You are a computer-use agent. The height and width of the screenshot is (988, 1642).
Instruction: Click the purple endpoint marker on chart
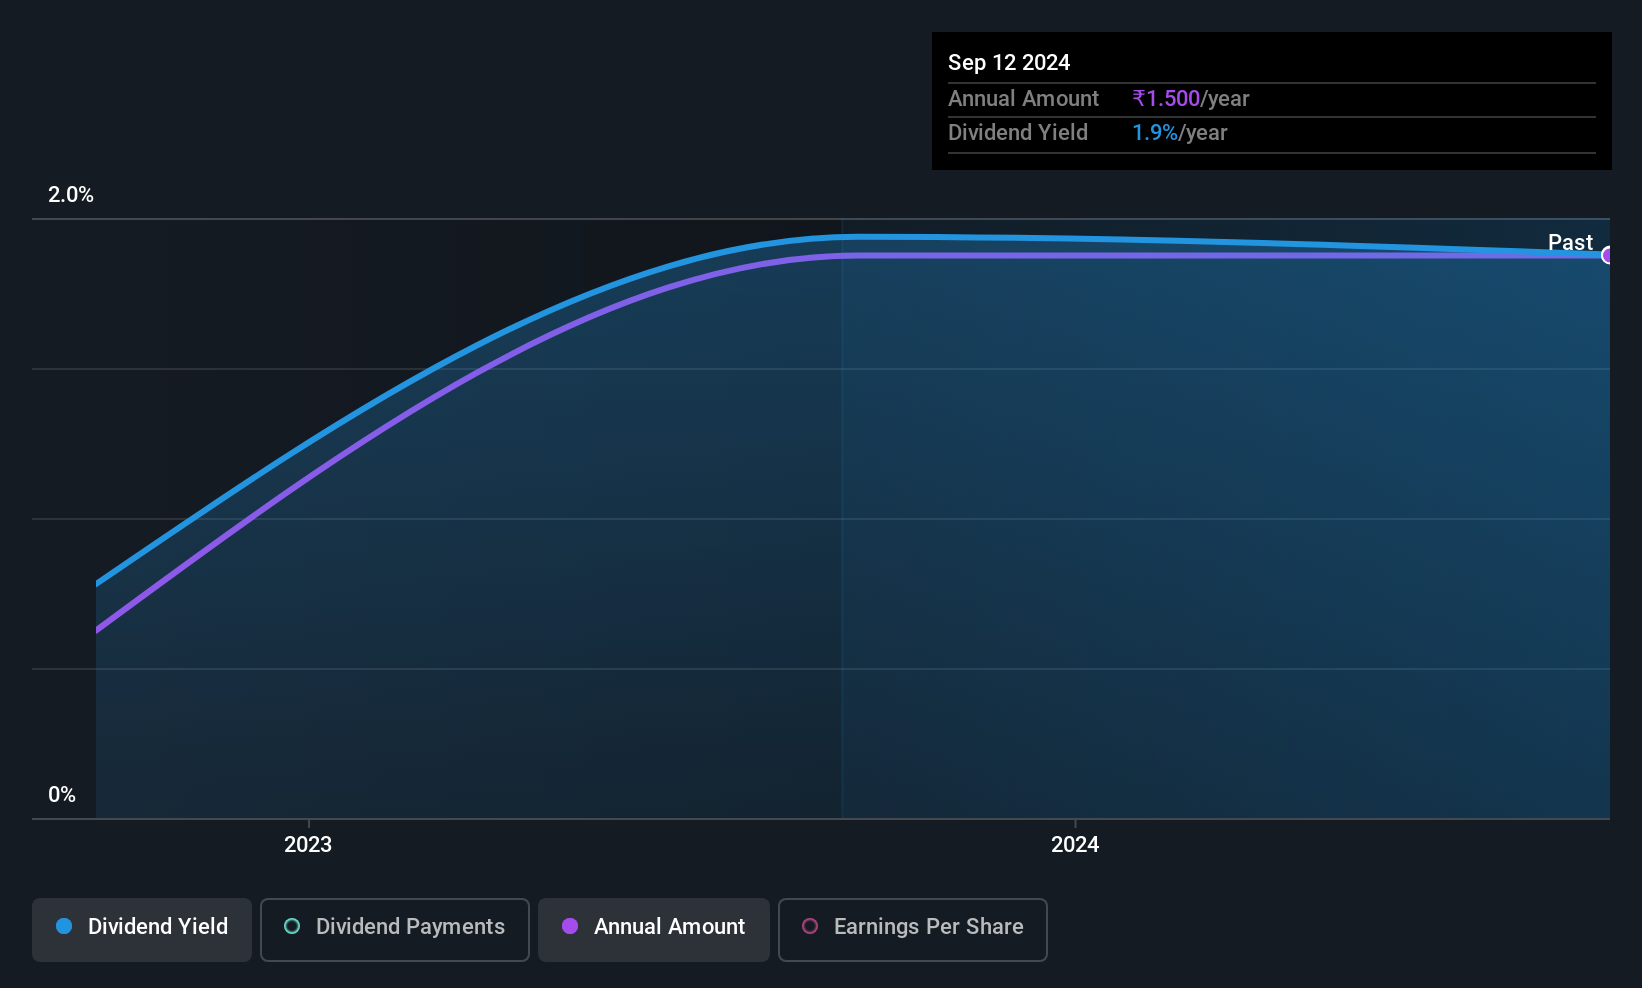pyautogui.click(x=1608, y=255)
